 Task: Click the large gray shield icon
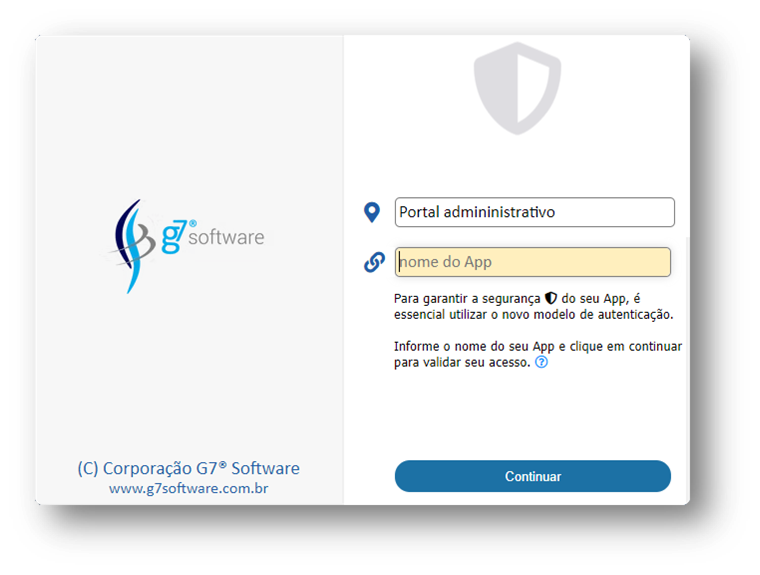[x=517, y=88]
